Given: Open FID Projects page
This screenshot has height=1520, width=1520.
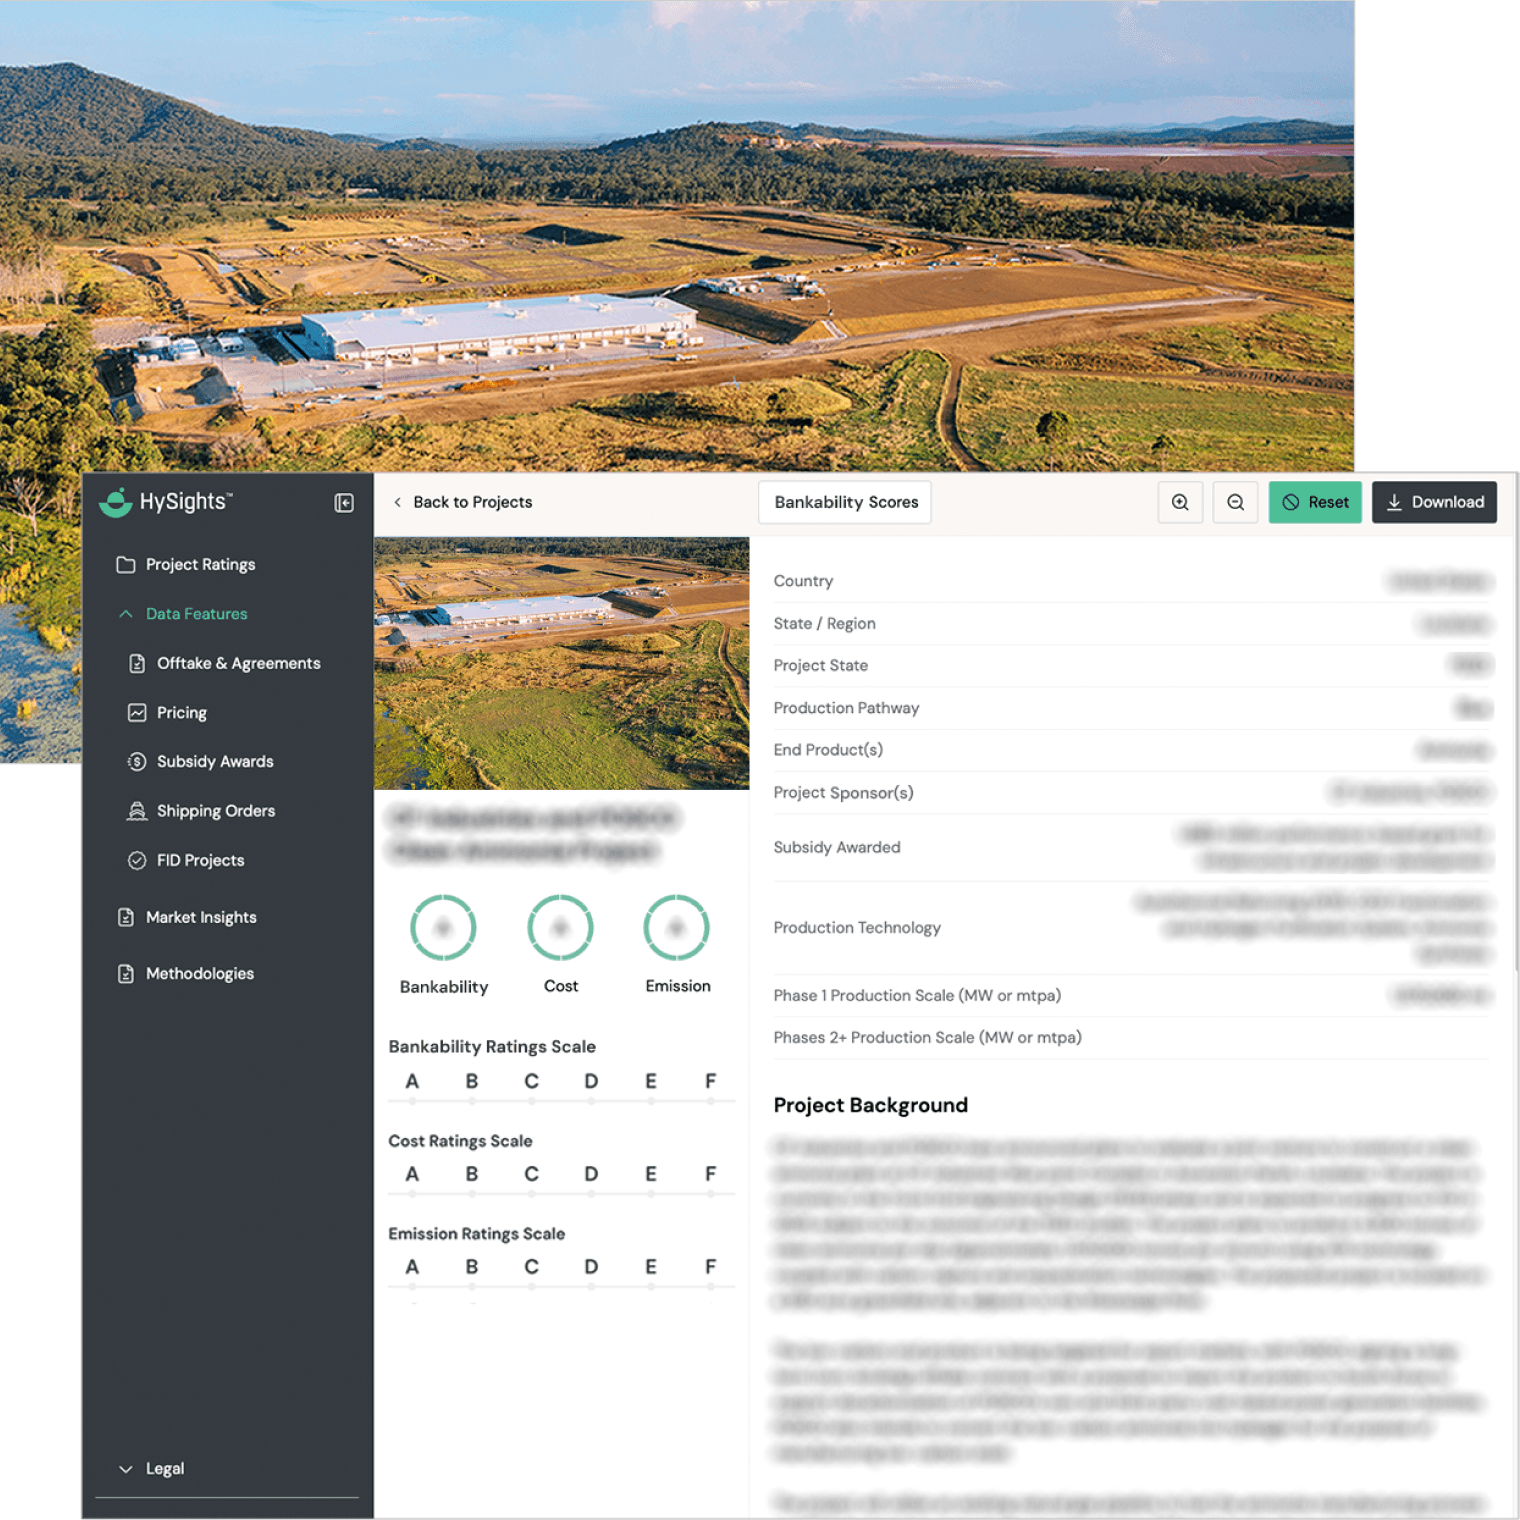Looking at the screenshot, I should [x=200, y=860].
